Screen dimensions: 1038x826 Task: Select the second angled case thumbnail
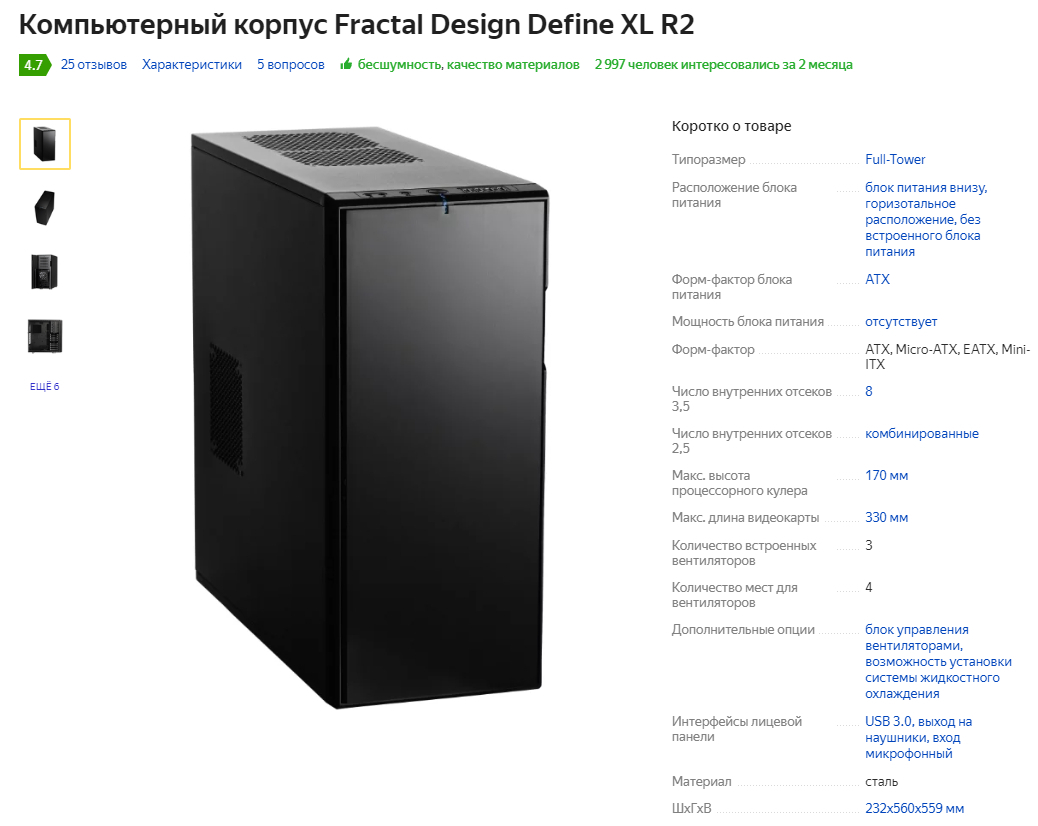[45, 208]
